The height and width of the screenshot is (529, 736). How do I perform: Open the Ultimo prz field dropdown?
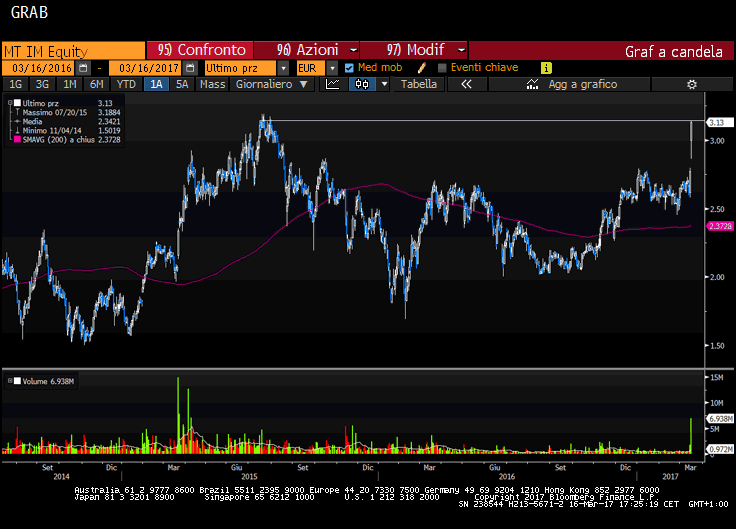(284, 67)
